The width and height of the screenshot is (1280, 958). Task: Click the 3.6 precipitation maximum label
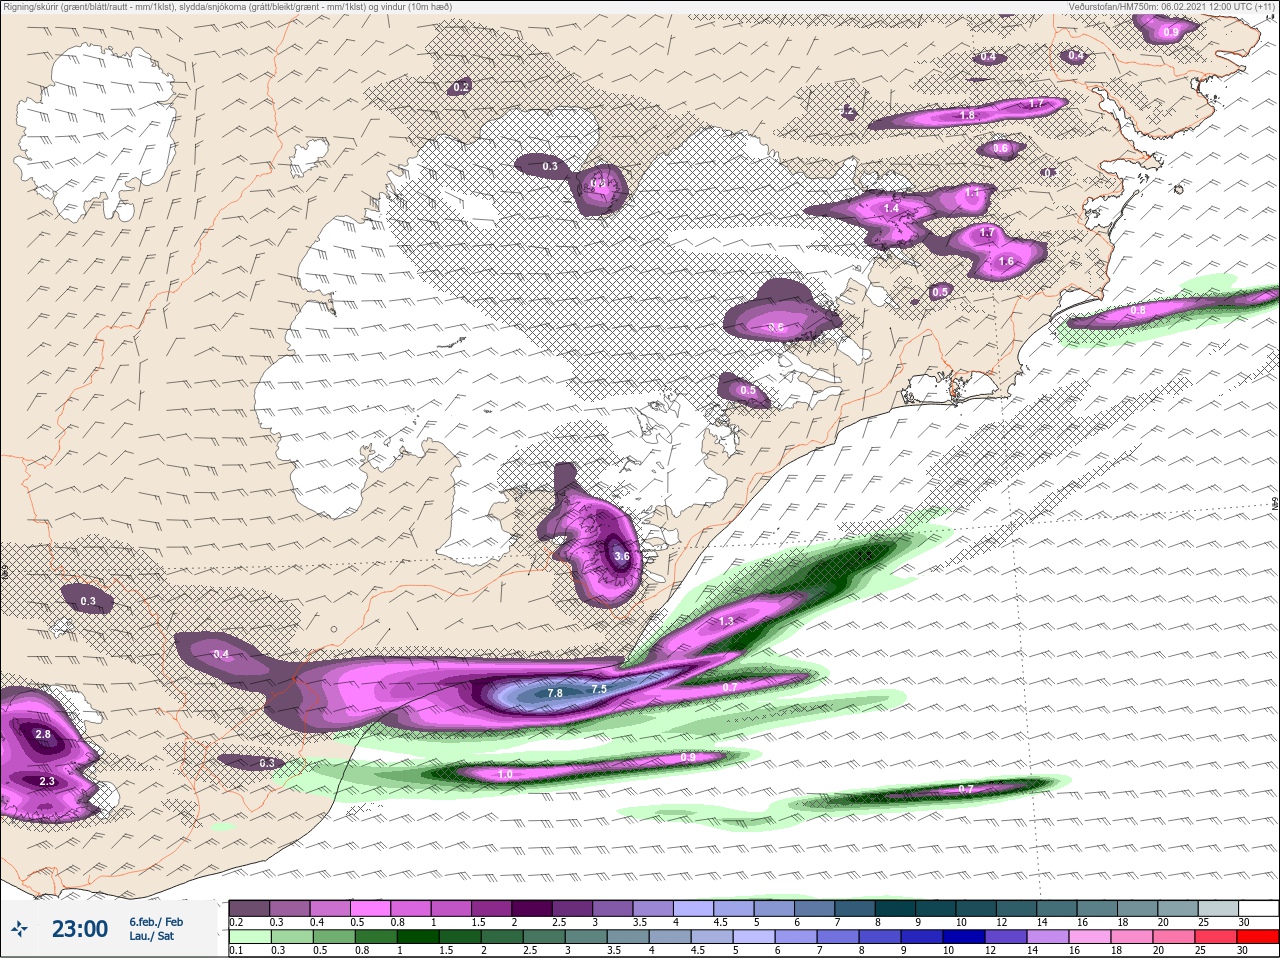(622, 557)
